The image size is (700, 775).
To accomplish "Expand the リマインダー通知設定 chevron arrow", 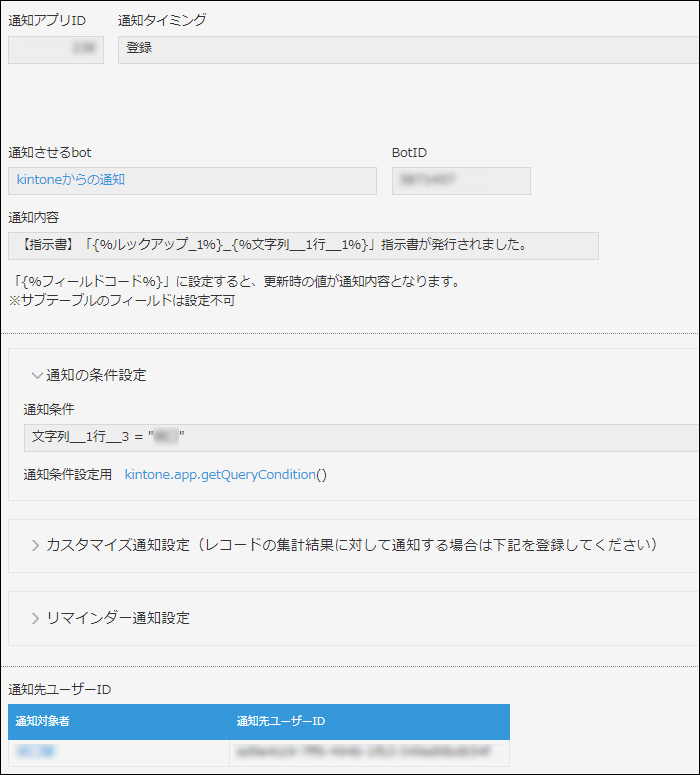I will pyautogui.click(x=36, y=618).
